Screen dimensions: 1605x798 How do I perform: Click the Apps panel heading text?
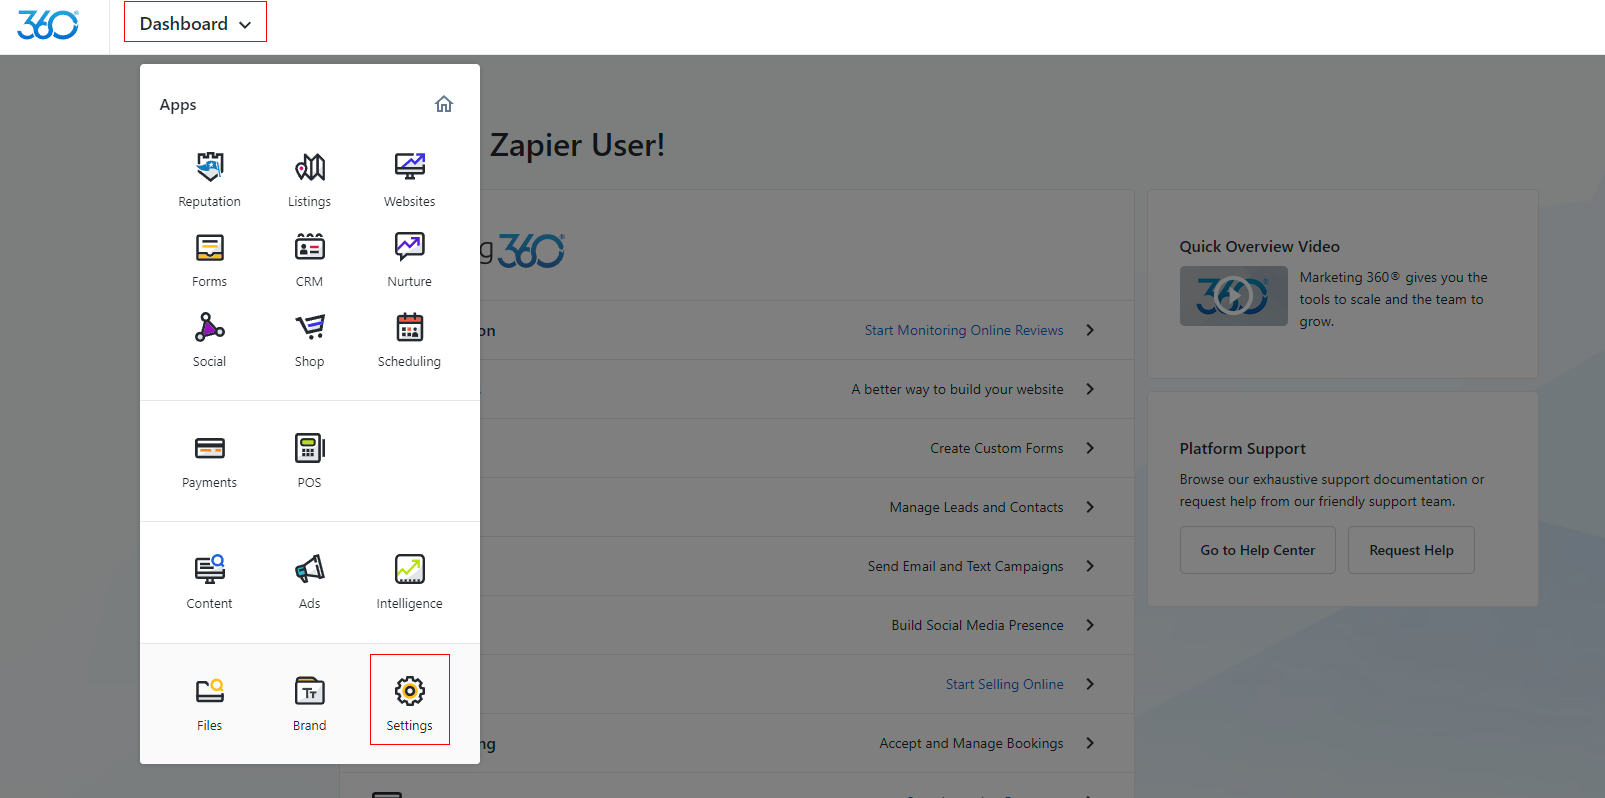[178, 105]
